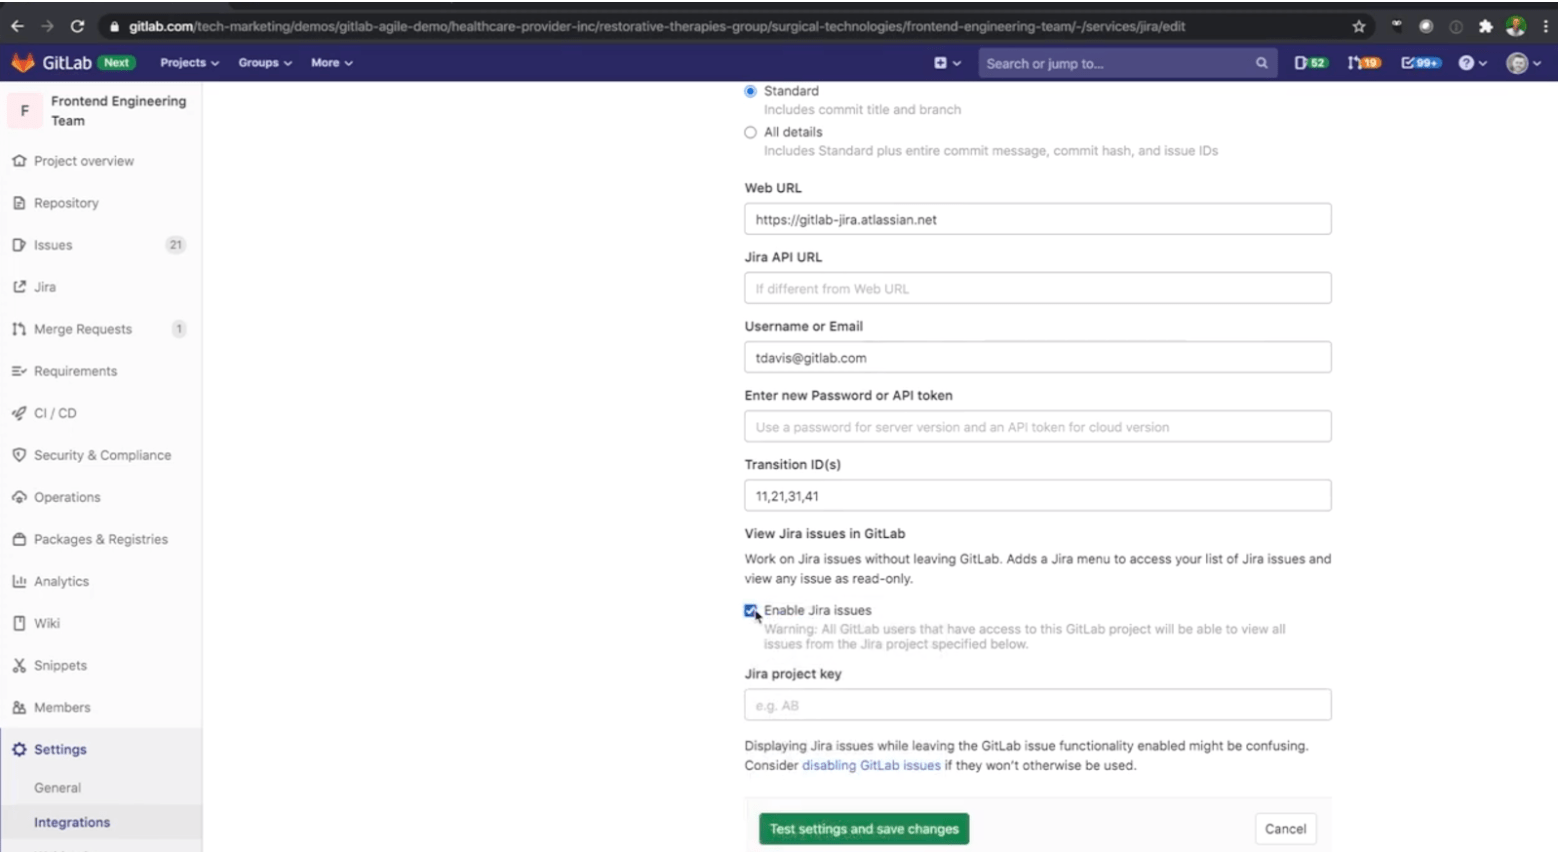Focus the Jira project key field
The image size is (1558, 852).
click(x=1037, y=705)
